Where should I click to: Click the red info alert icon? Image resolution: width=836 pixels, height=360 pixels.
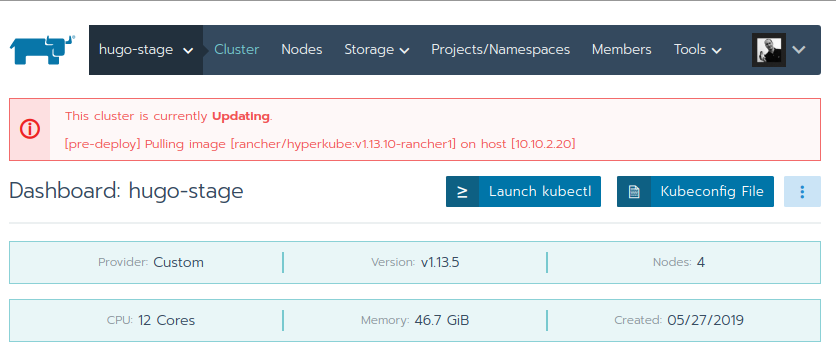(x=30, y=129)
